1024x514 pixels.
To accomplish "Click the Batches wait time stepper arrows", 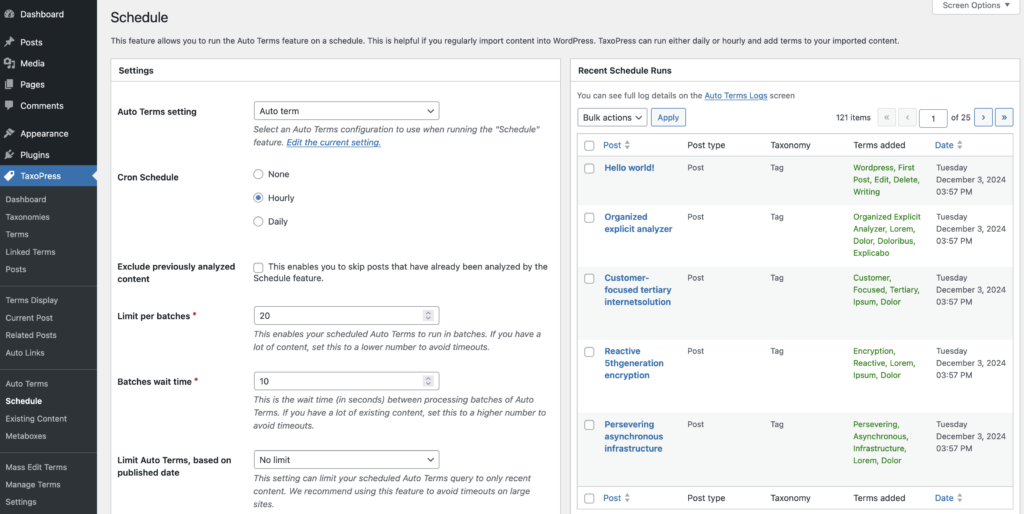I will (x=428, y=381).
